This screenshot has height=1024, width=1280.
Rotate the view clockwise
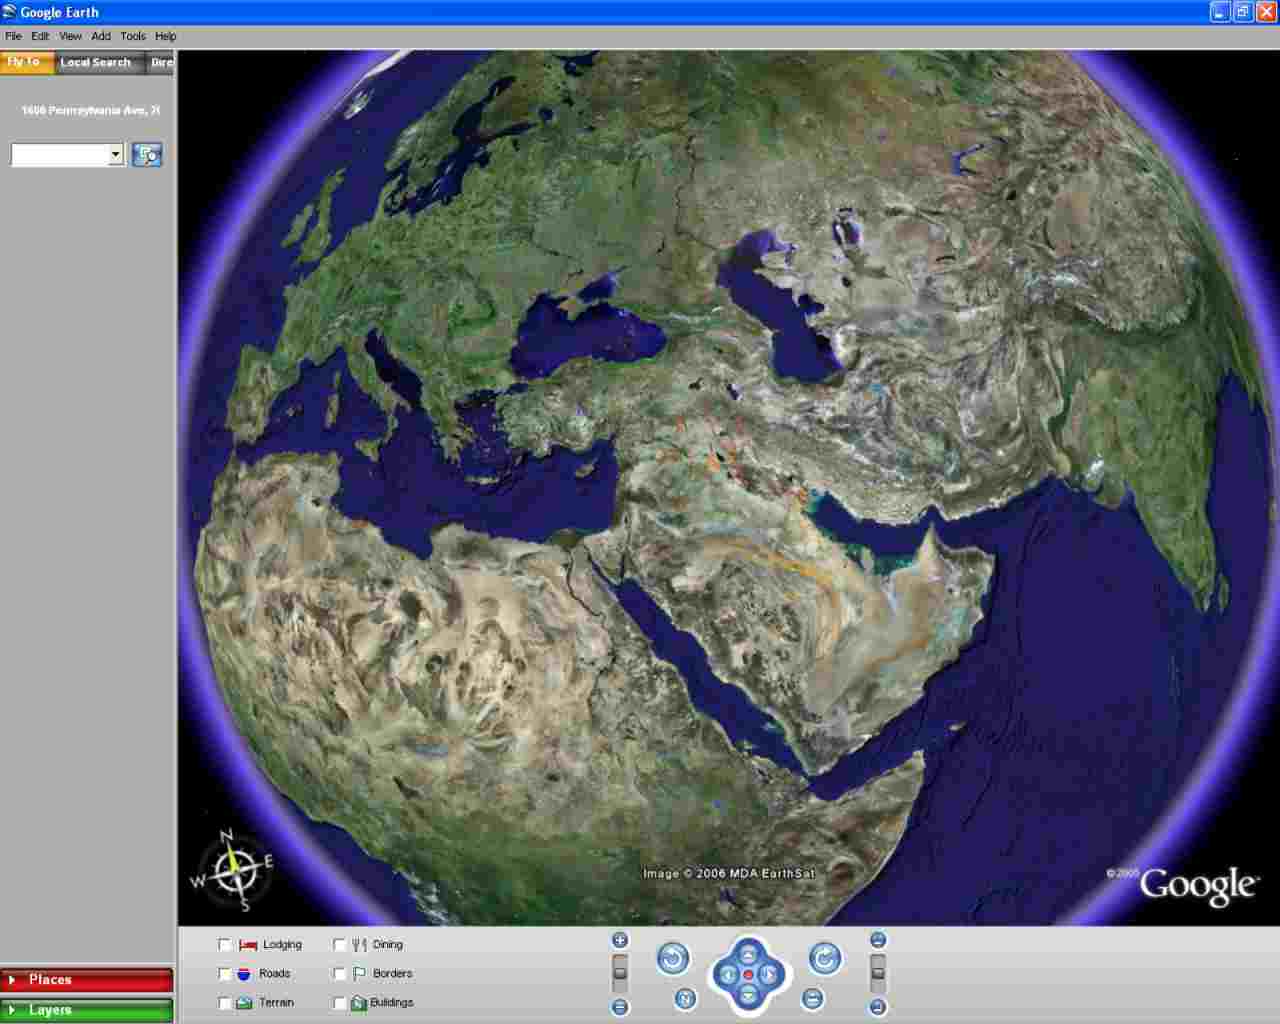click(x=825, y=959)
